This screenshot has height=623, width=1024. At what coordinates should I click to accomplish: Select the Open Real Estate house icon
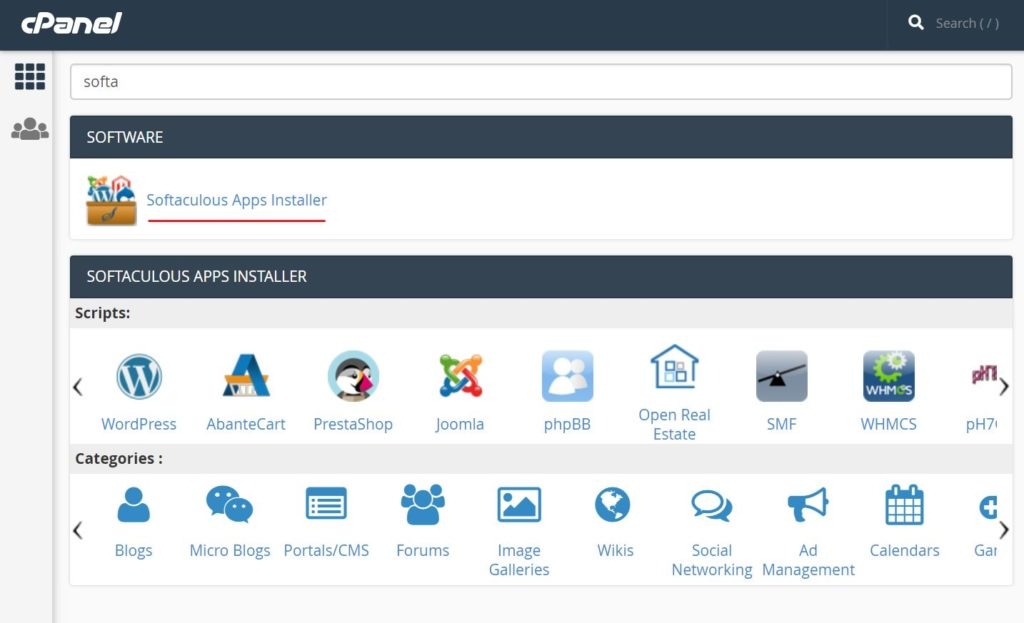click(x=675, y=366)
